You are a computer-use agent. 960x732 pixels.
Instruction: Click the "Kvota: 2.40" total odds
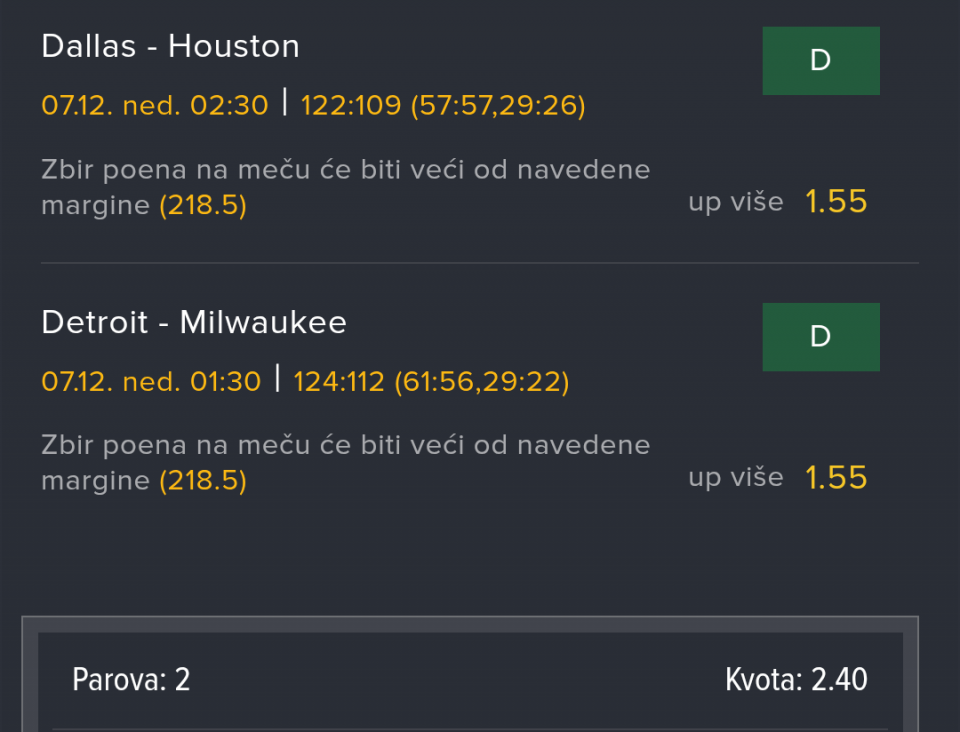[x=796, y=680]
